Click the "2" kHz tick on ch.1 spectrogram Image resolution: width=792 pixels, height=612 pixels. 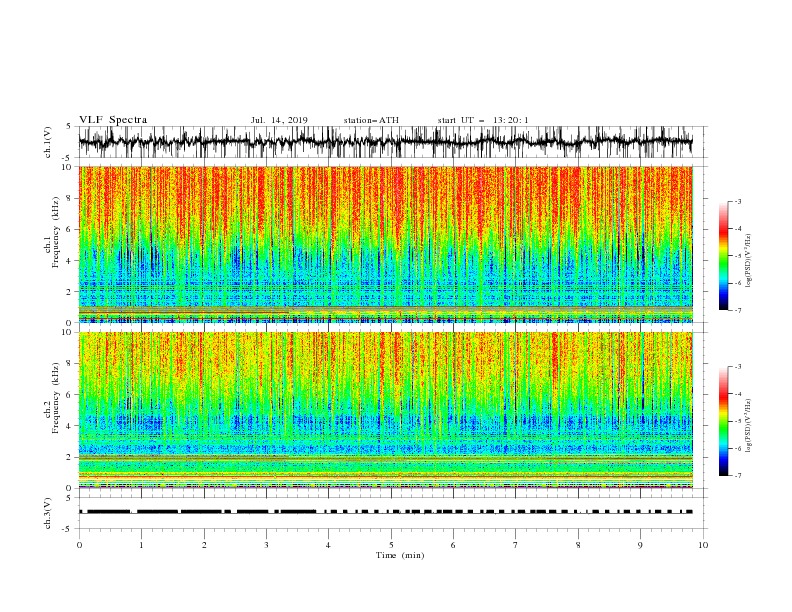(x=71, y=292)
